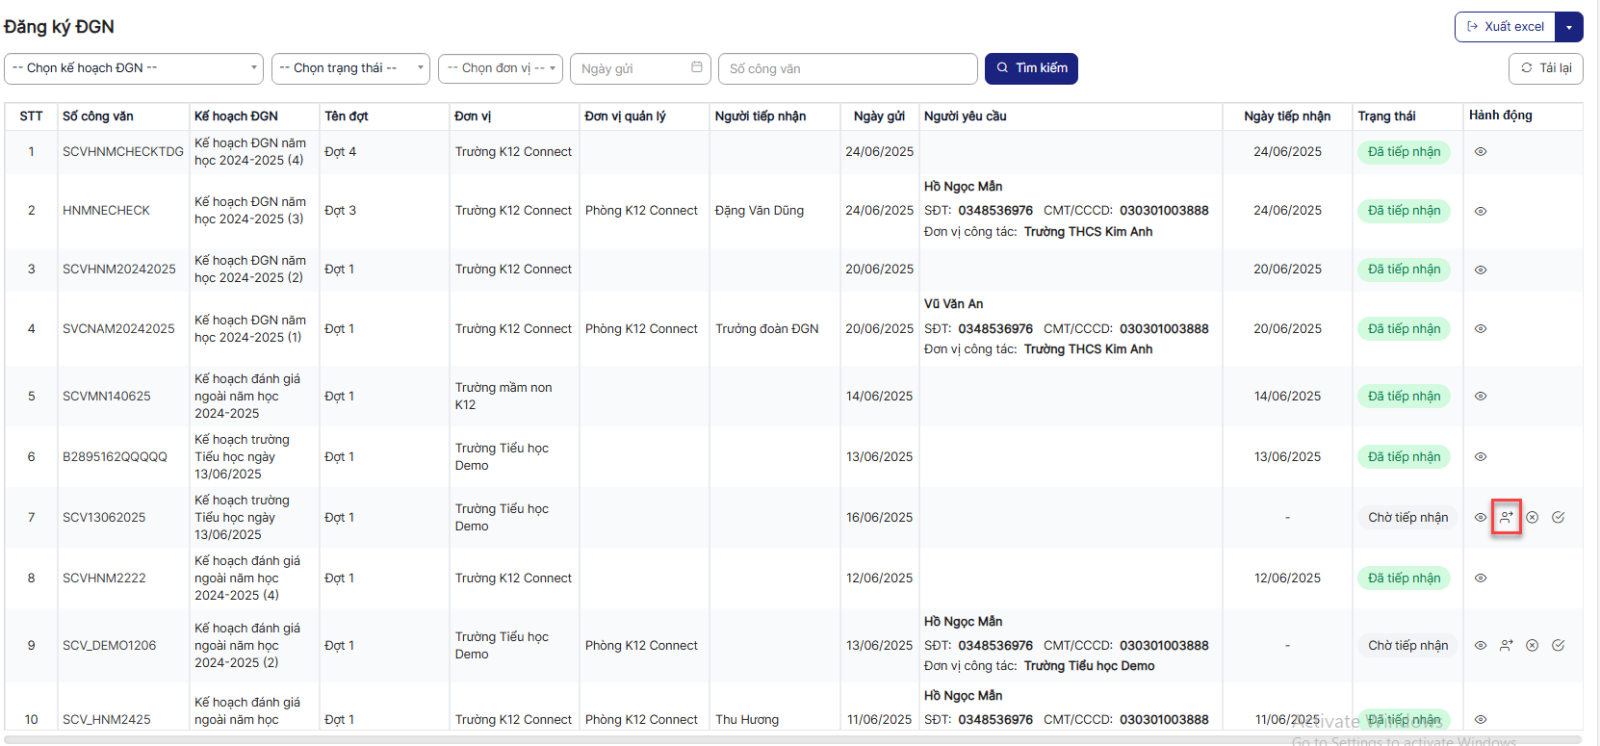
Task: Reject the SCV_DEMO1206 request with the X icon
Action: [x=1532, y=646]
